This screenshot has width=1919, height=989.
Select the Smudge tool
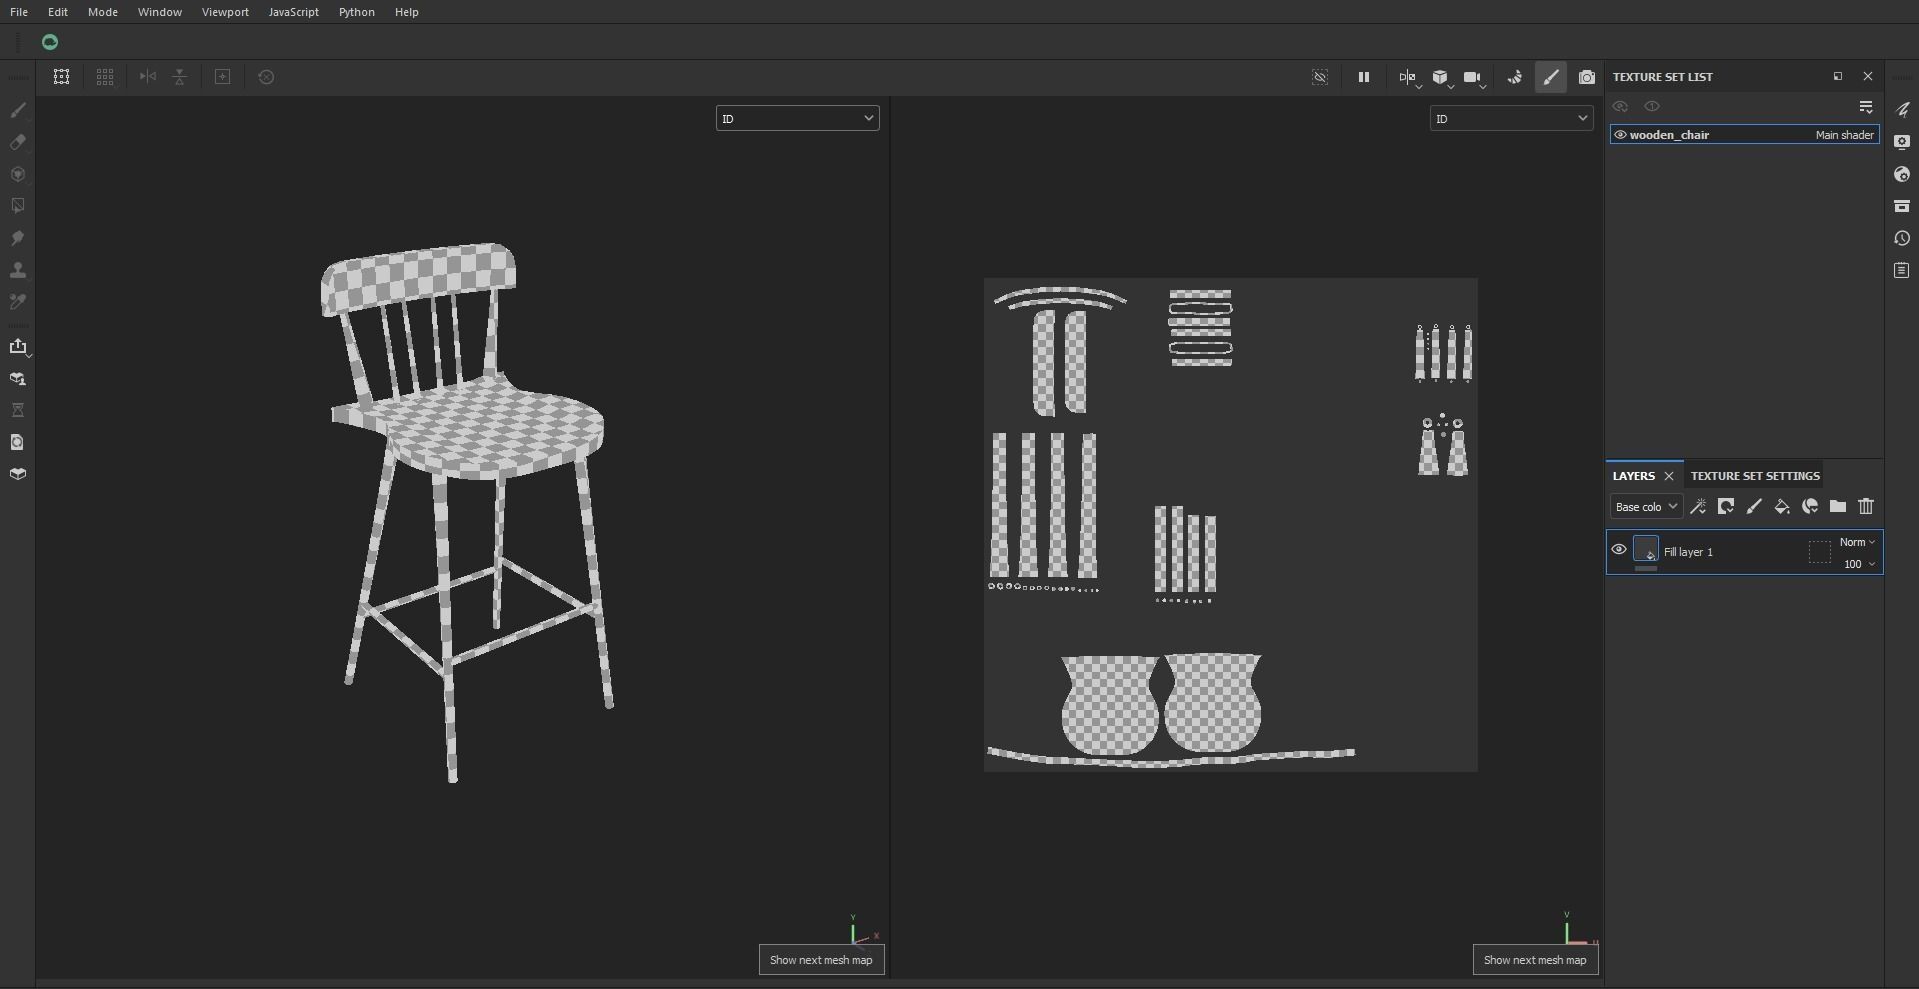18,238
